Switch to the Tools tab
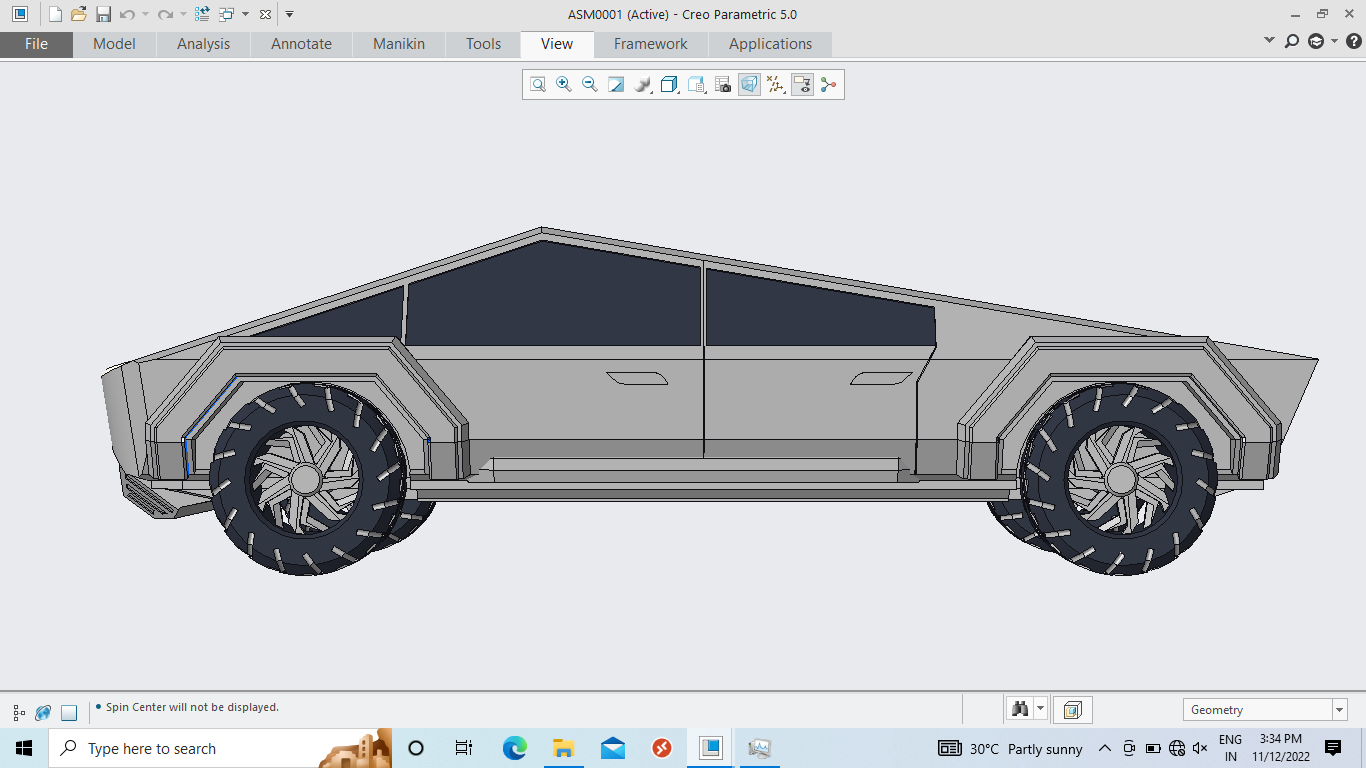Viewport: 1366px width, 768px height. 483,44
